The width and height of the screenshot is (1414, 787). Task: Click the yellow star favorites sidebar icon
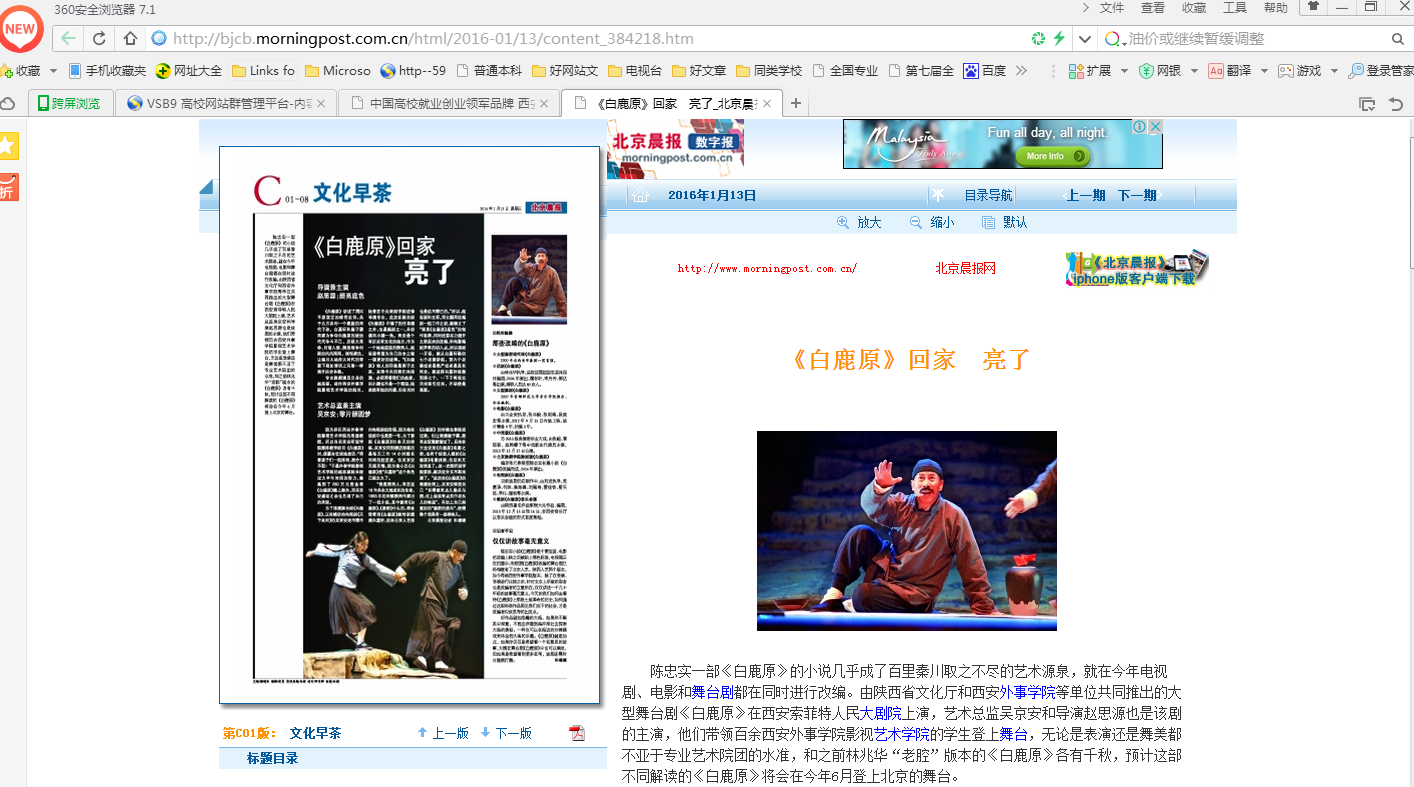[9, 146]
